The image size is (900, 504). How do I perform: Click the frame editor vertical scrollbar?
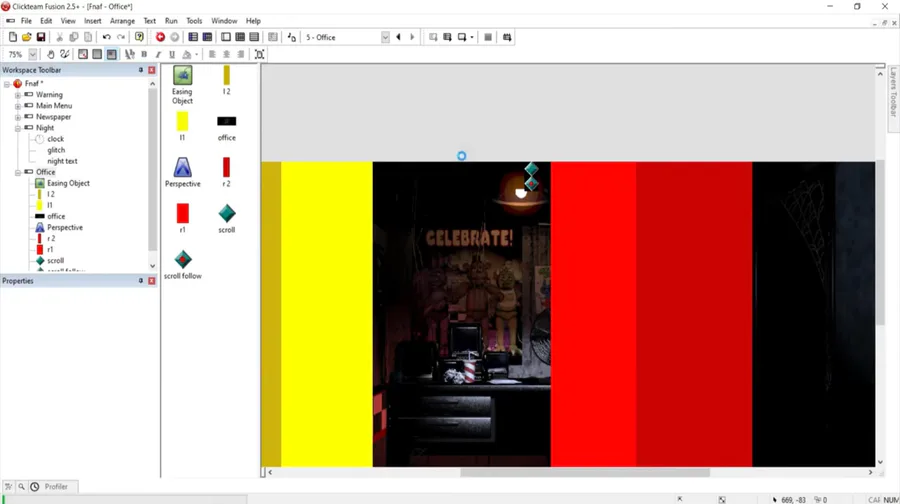[880, 241]
